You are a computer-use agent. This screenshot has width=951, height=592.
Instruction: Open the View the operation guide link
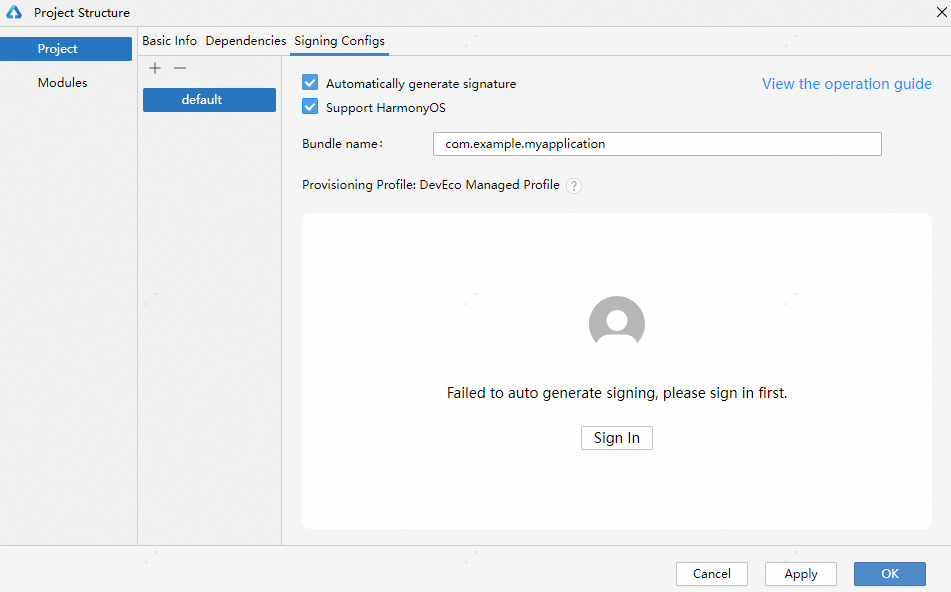coord(846,84)
